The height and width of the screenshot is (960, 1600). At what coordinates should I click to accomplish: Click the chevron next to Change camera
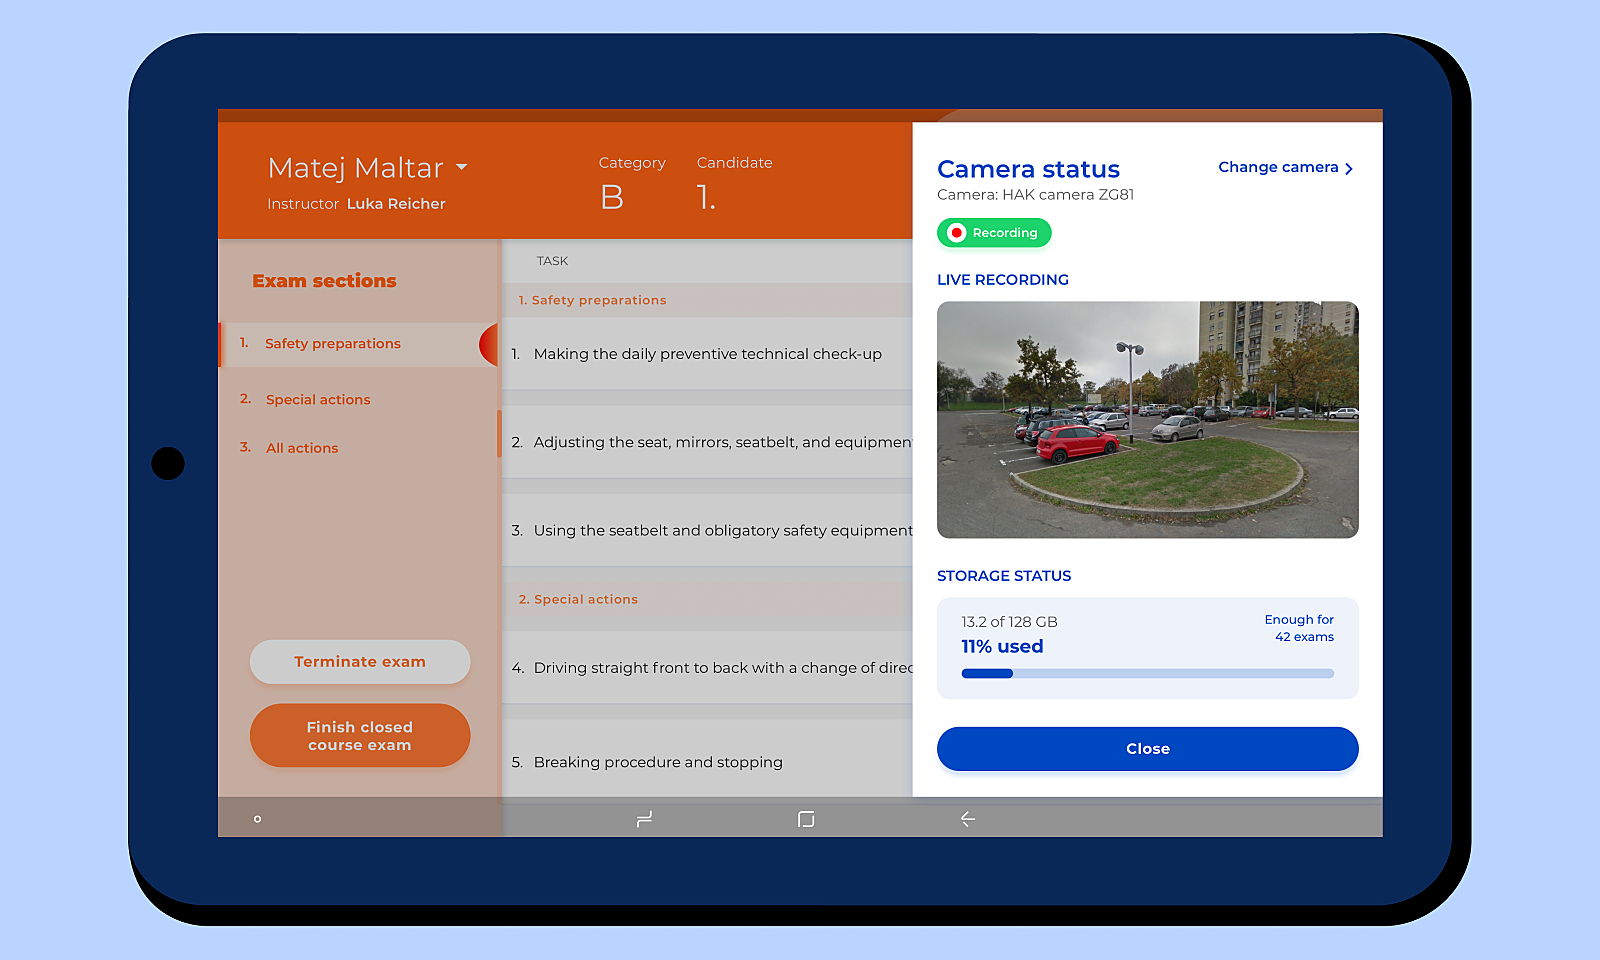[1349, 168]
